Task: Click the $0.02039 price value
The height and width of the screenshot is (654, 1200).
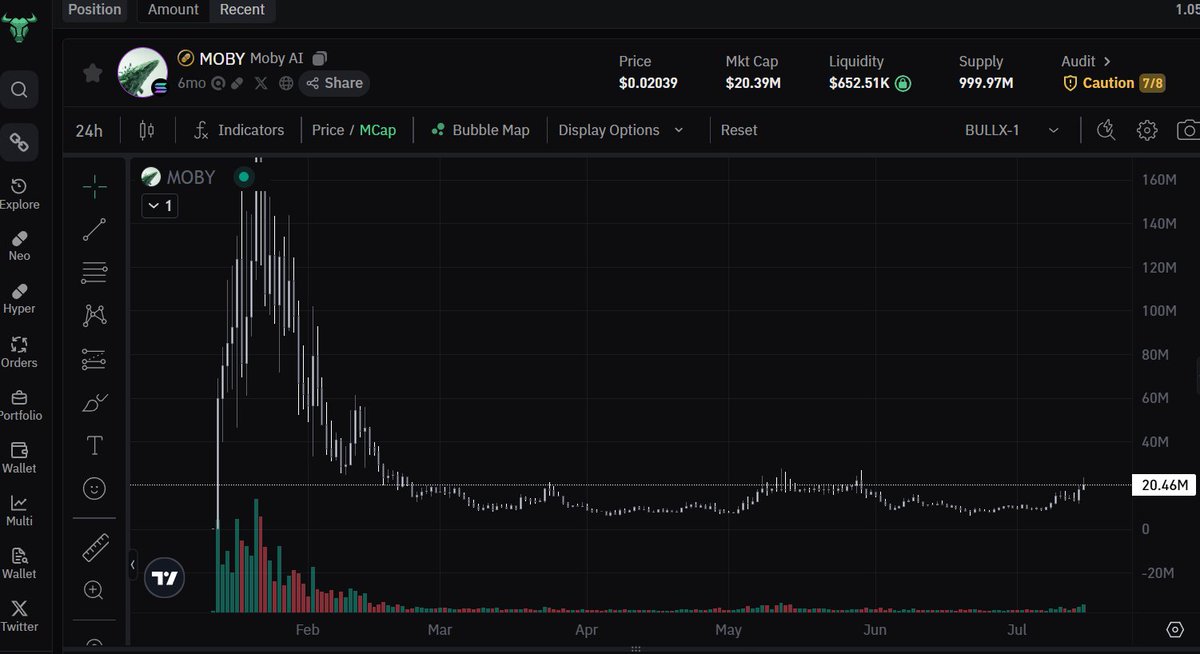Action: coord(648,83)
